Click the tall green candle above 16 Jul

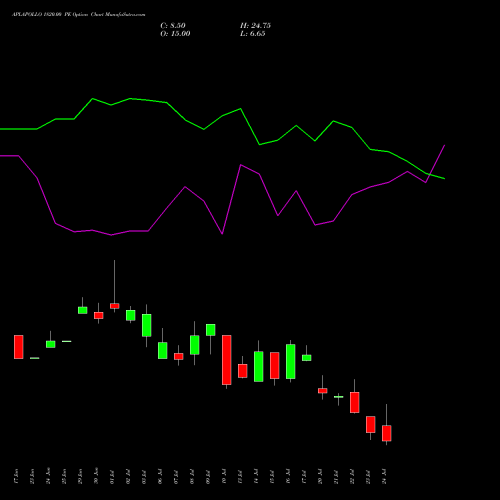point(291,361)
